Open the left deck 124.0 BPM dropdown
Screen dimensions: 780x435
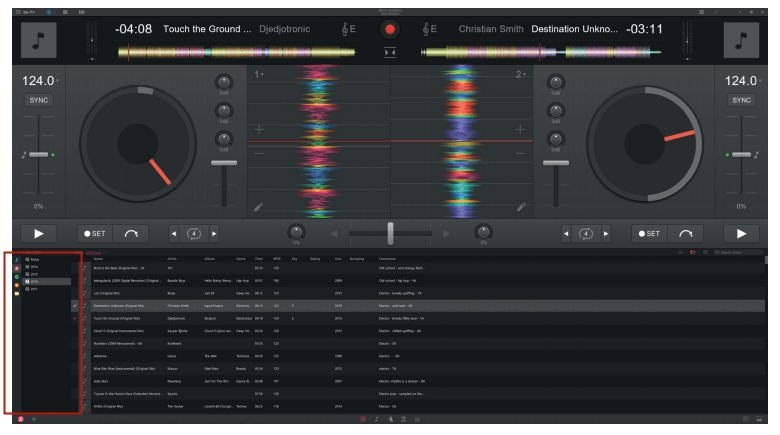[x=40, y=80]
